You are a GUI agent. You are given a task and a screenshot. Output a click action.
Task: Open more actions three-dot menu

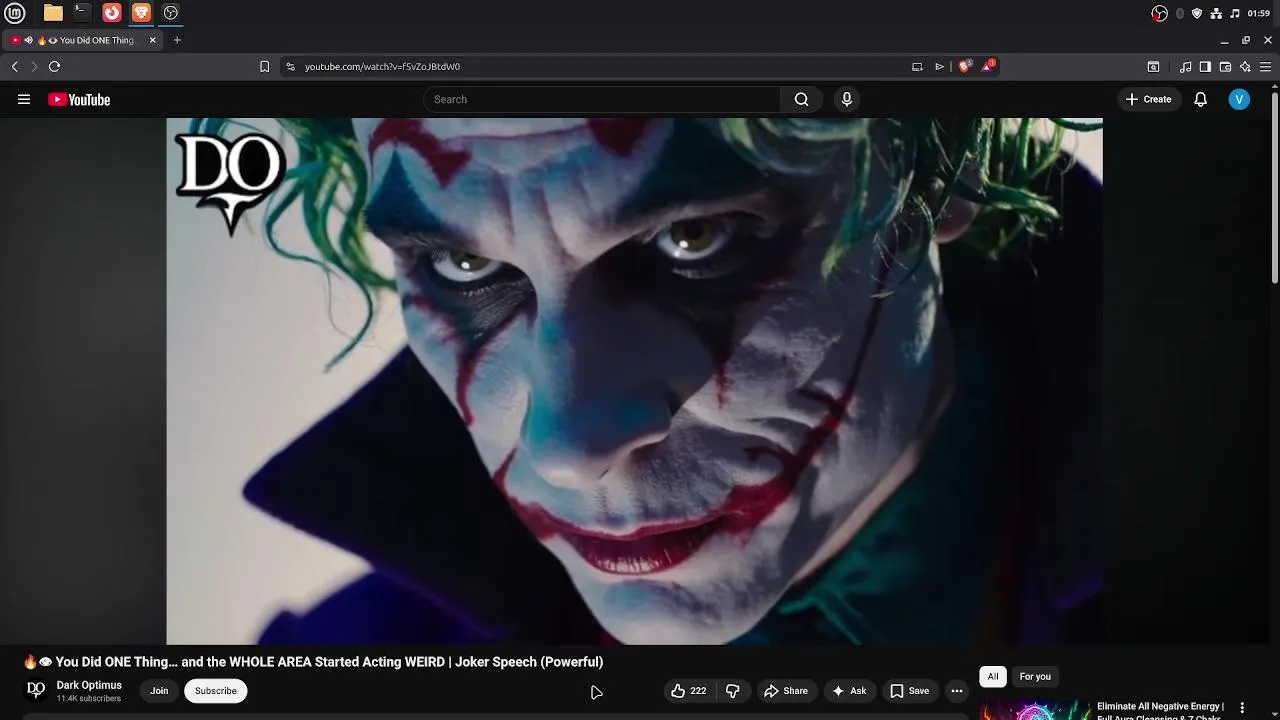[957, 691]
